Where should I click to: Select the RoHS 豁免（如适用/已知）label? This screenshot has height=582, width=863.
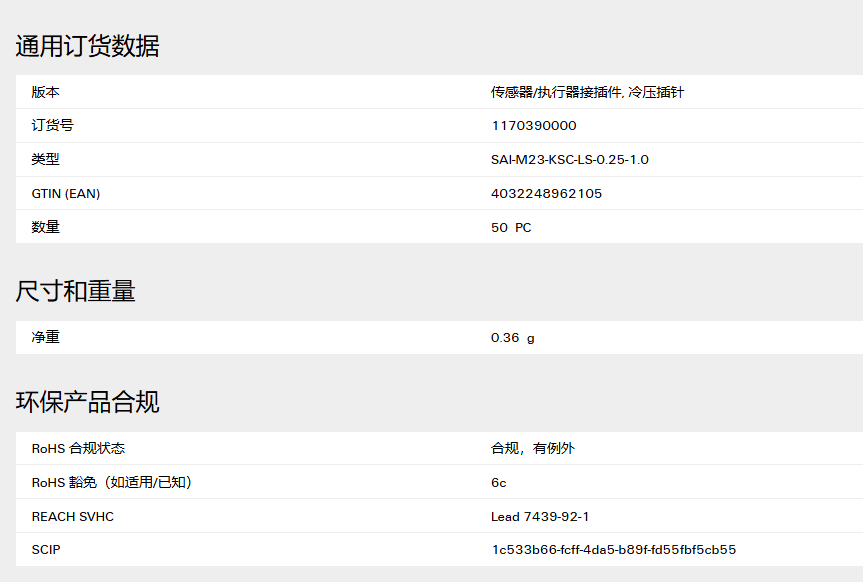(112, 482)
